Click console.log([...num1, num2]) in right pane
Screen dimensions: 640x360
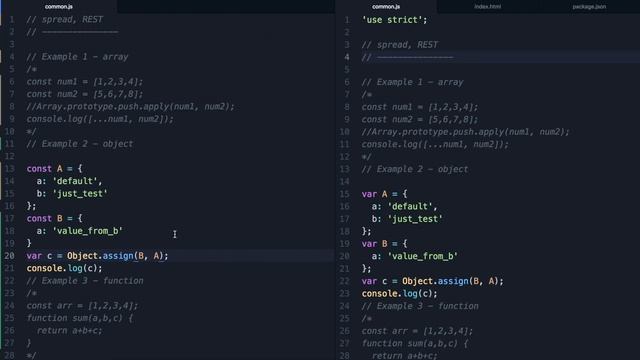tap(435, 144)
